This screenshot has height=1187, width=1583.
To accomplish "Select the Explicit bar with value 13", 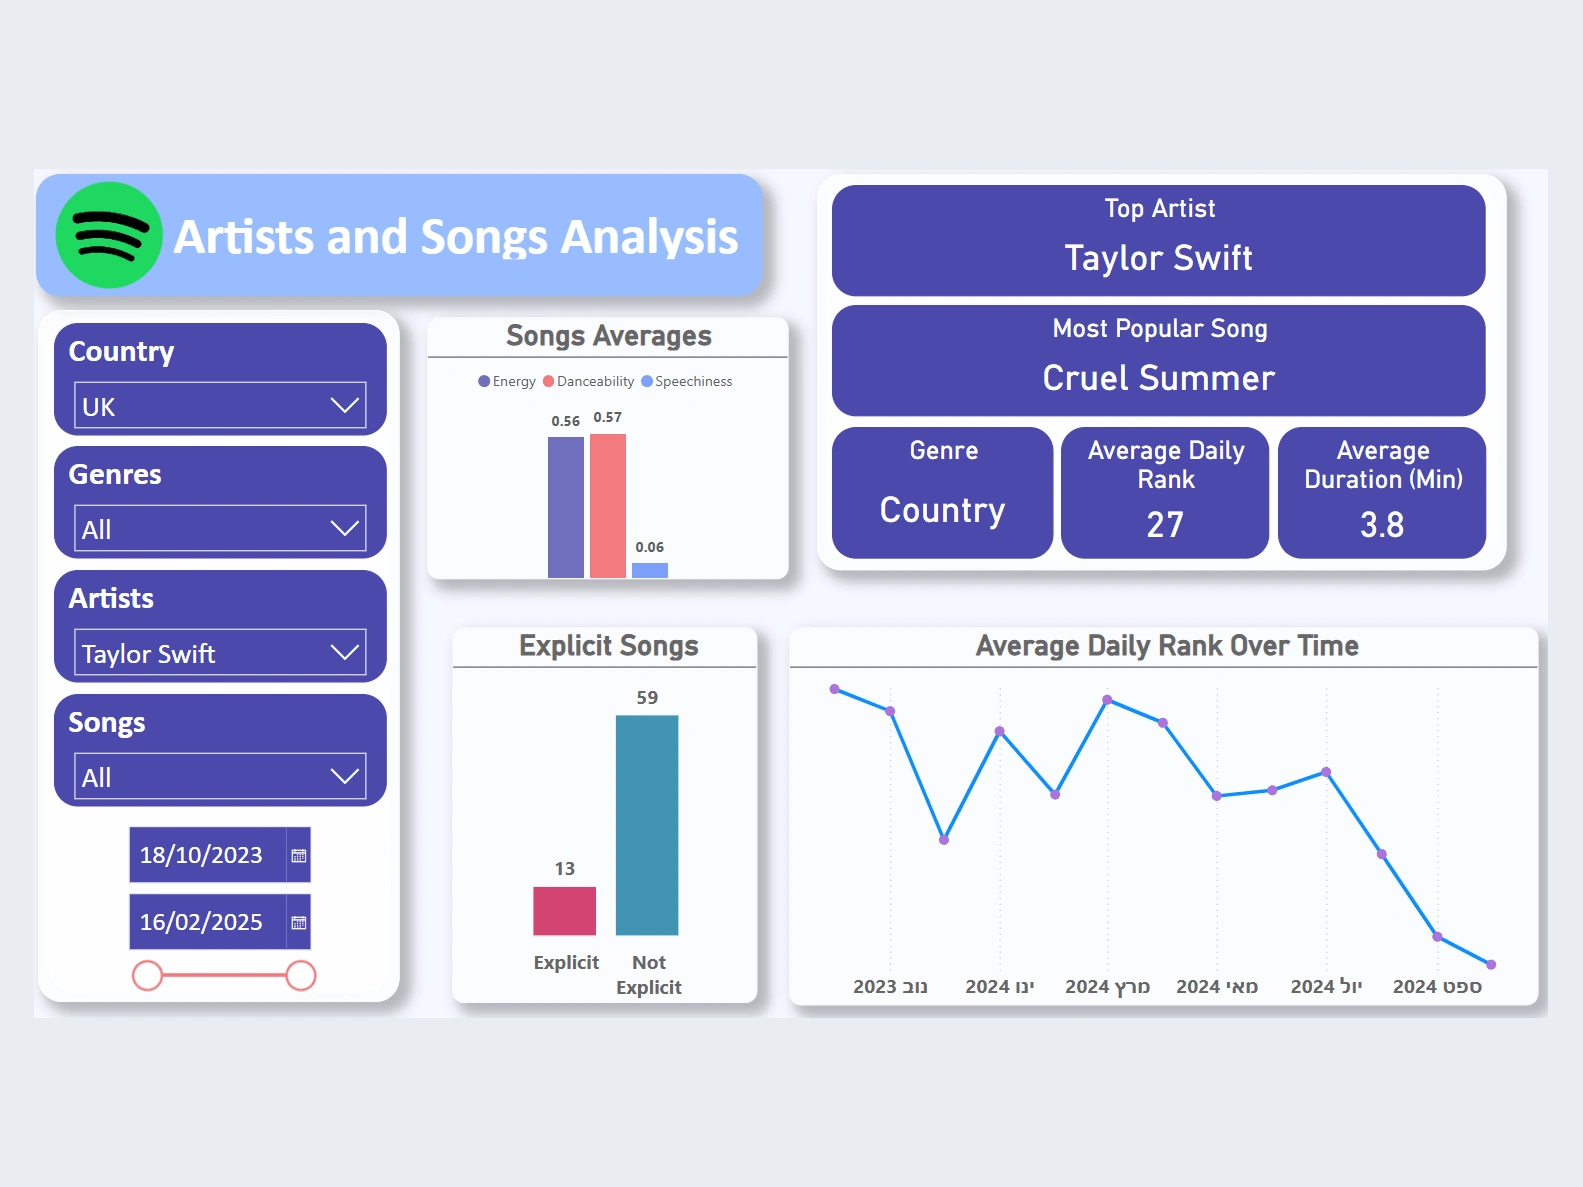I will pyautogui.click(x=564, y=911).
